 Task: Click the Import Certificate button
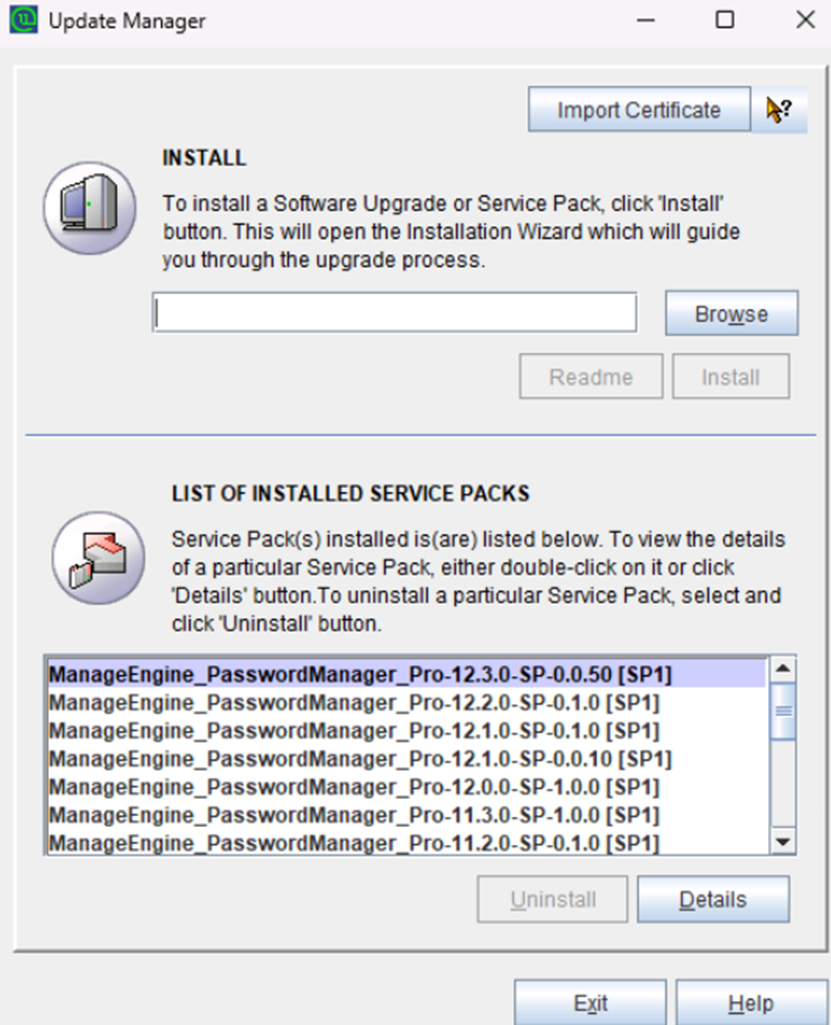[639, 110]
